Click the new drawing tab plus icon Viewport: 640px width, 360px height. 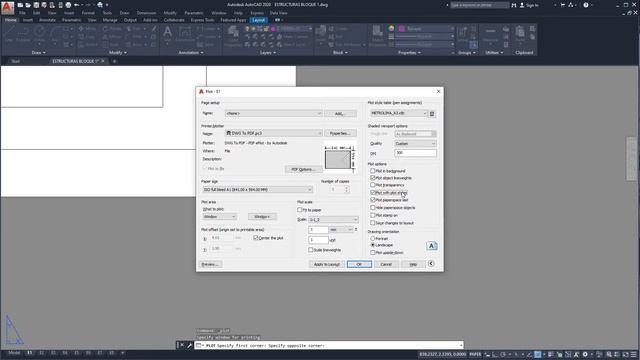pos(114,61)
